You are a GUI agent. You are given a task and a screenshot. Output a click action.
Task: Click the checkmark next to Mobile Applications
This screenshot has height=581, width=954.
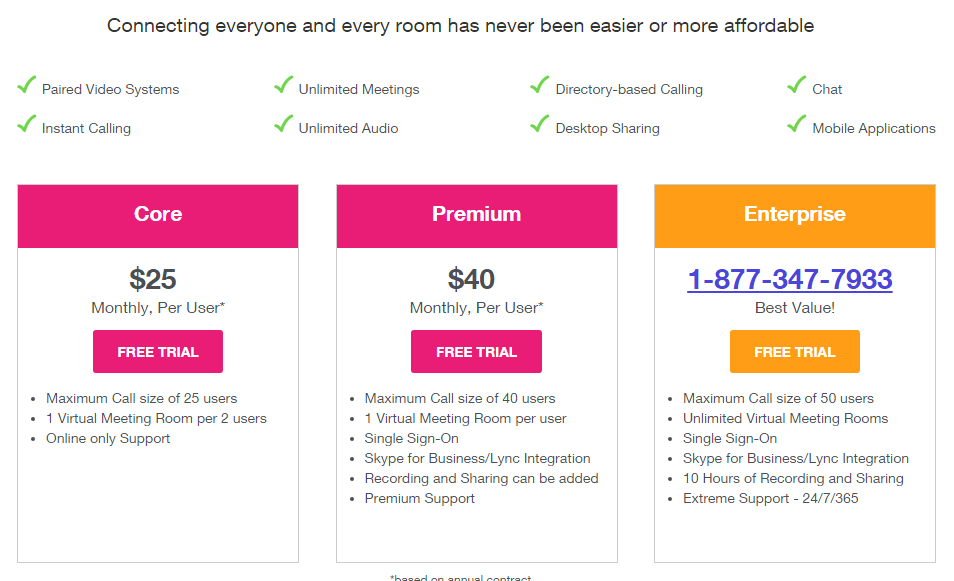pyautogui.click(x=797, y=125)
